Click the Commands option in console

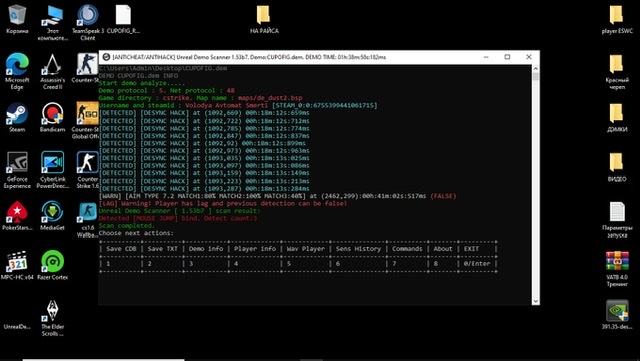tap(407, 249)
